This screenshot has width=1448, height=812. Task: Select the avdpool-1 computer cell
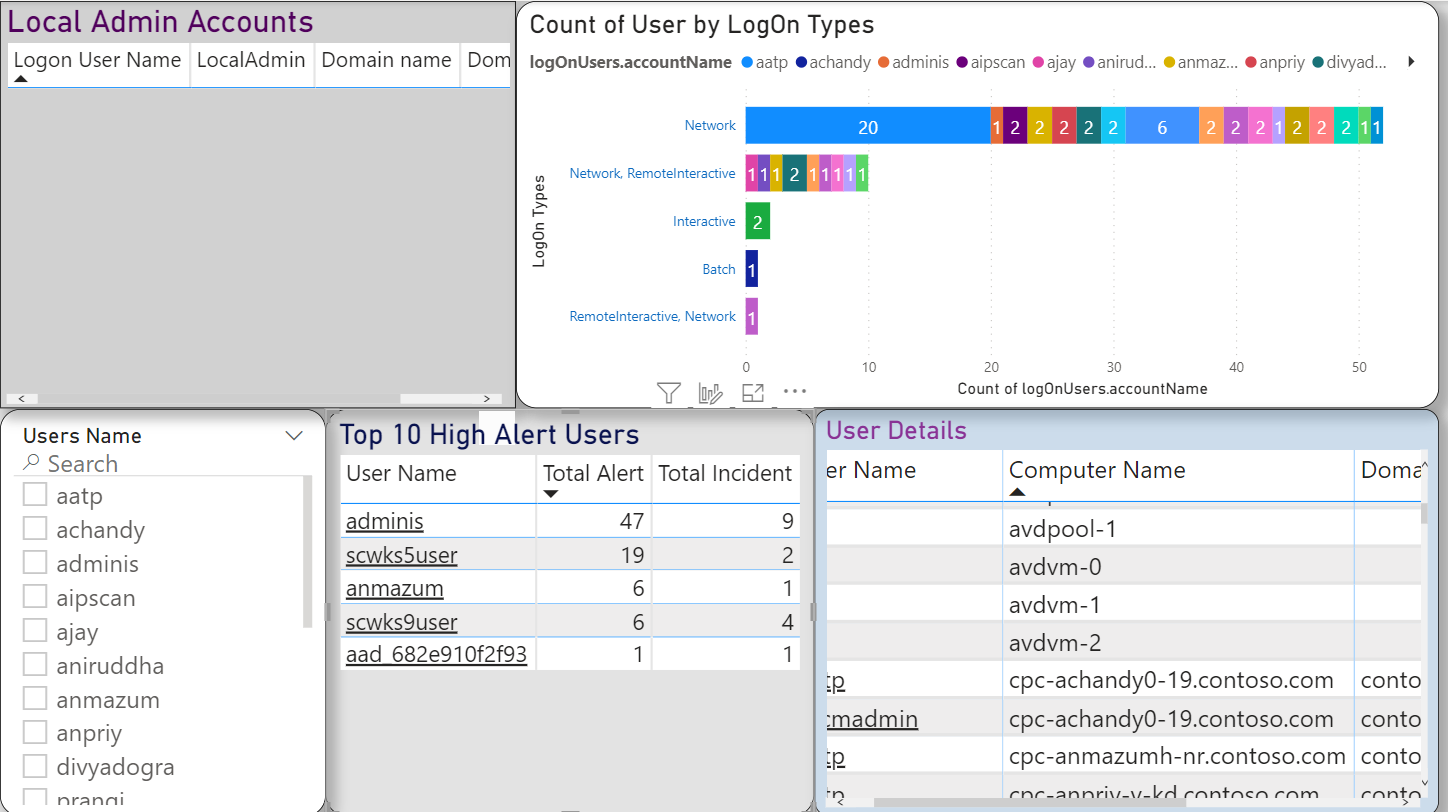pyautogui.click(x=1178, y=529)
